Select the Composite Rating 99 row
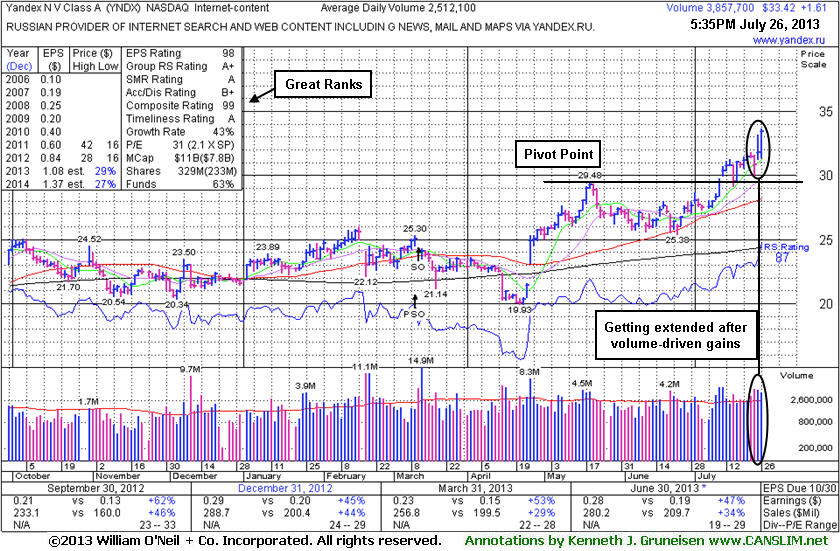This screenshot has width=840, height=551. (181, 105)
